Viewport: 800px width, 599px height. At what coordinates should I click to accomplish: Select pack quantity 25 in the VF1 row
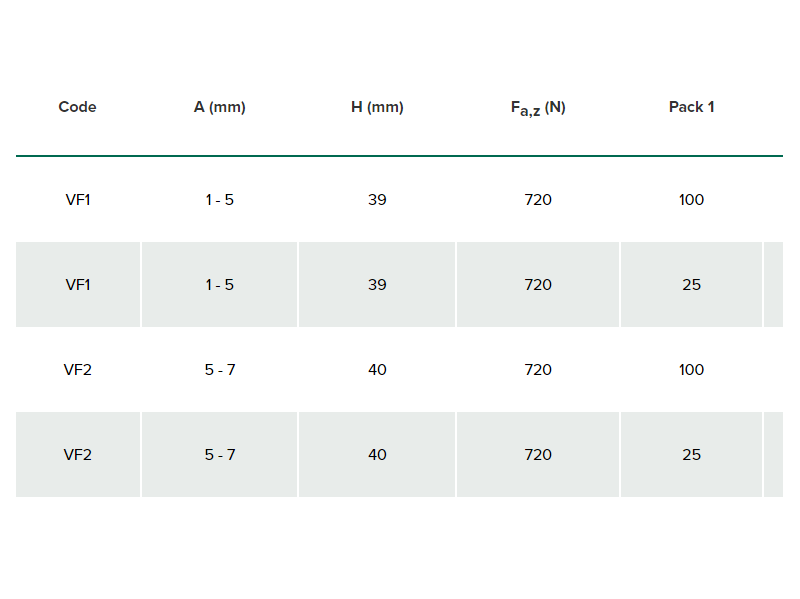pyautogui.click(x=691, y=285)
